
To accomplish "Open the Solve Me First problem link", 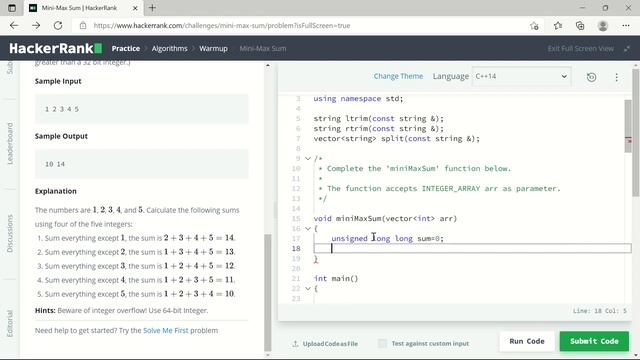I will [166, 330].
